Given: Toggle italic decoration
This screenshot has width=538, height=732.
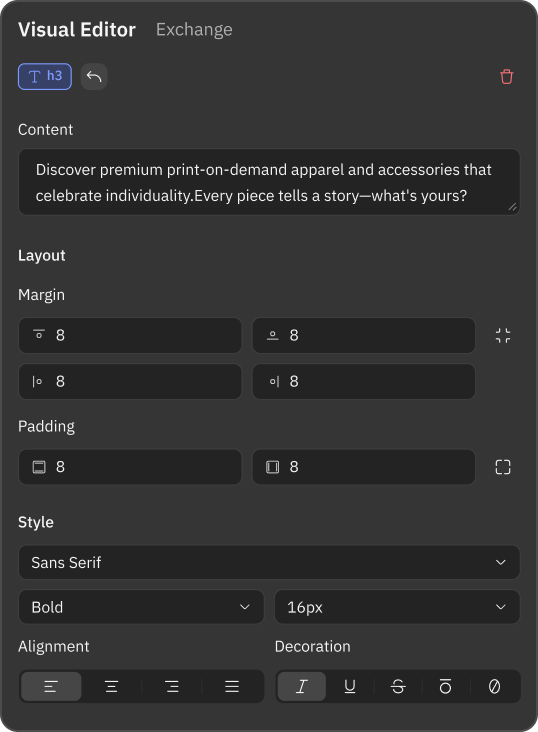Looking at the screenshot, I should point(302,686).
